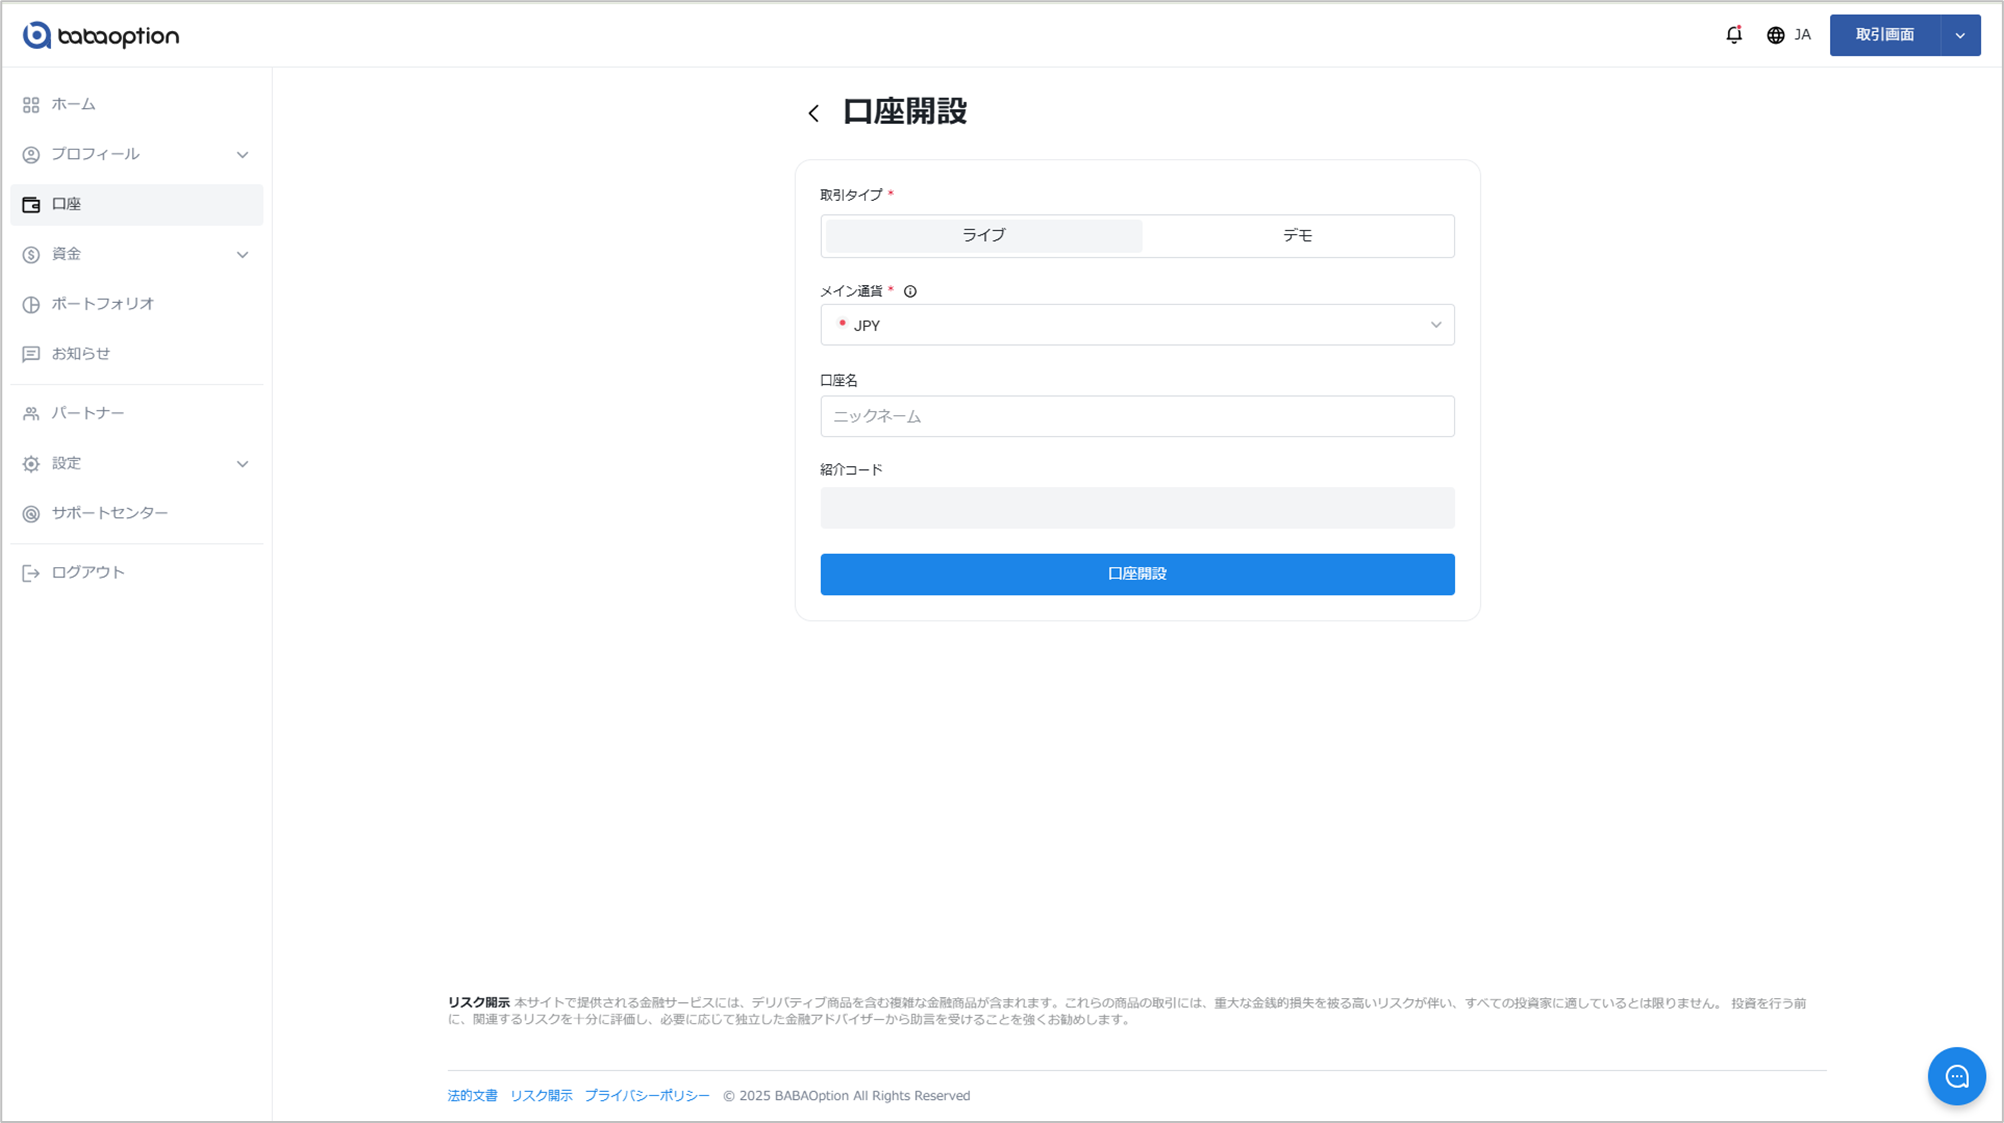Open dropdown arrow next to 取引画面
The height and width of the screenshot is (1123, 2004).
[1960, 35]
